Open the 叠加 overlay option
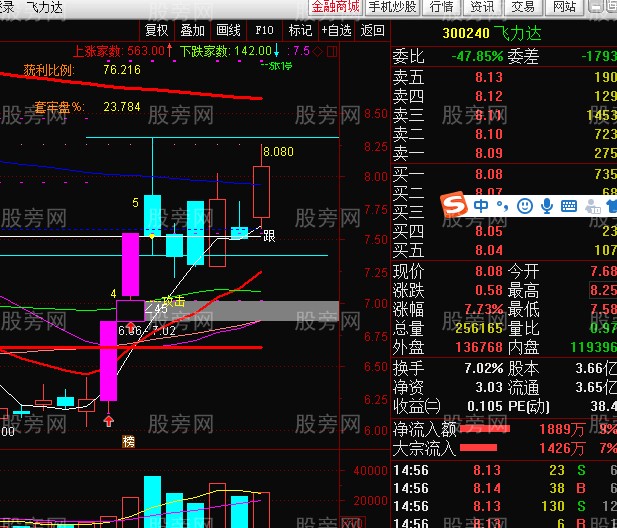The height and width of the screenshot is (528, 617). pos(192,30)
